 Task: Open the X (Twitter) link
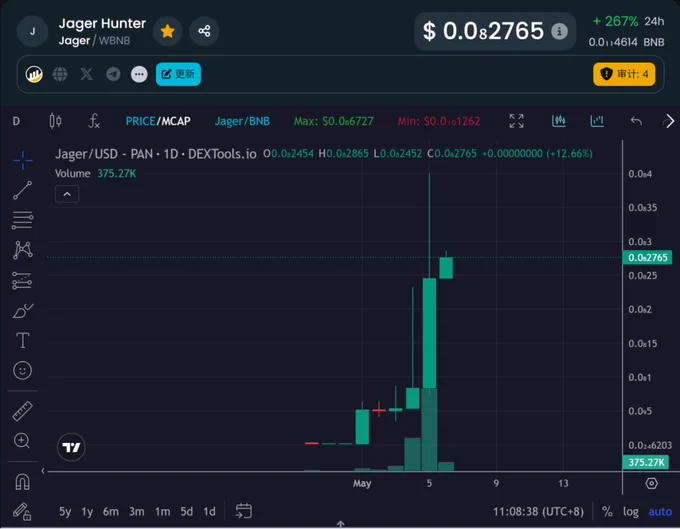tap(87, 74)
